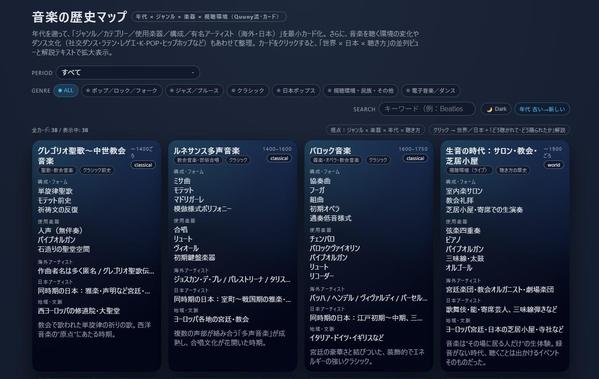Click the 年代 × ジャンル subtitle pill by the title

click(x=209, y=17)
